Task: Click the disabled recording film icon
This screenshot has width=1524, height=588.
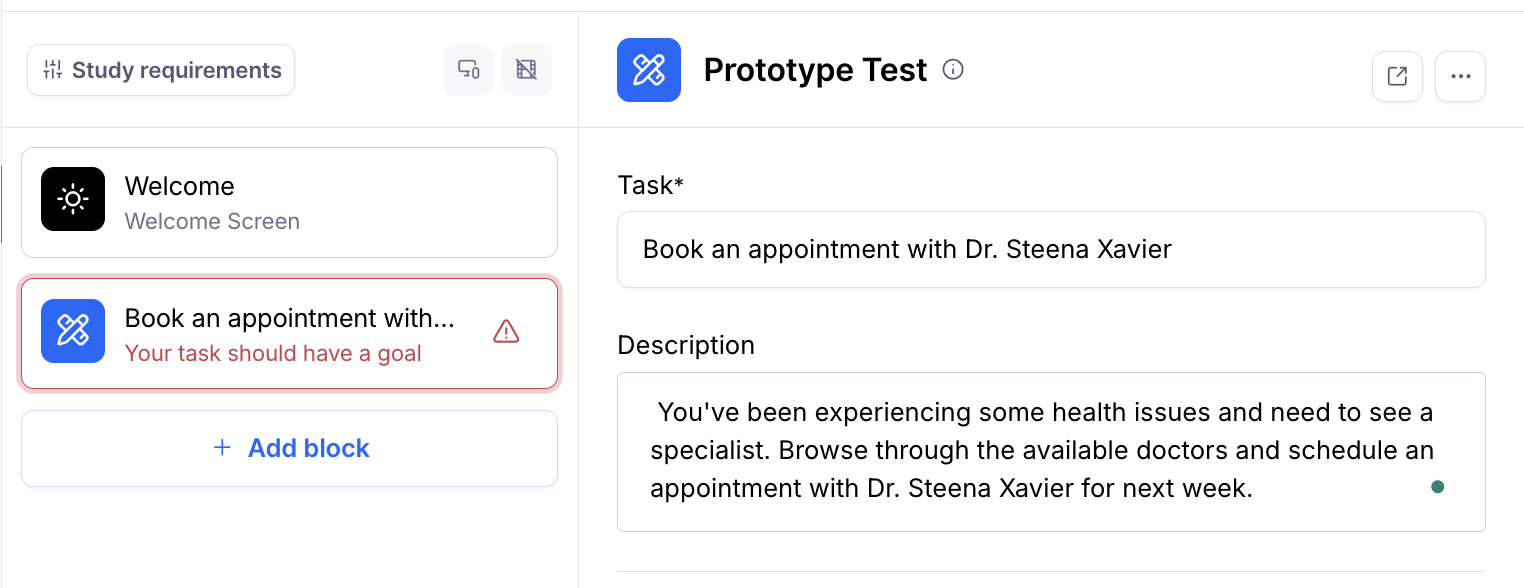Action: point(526,70)
